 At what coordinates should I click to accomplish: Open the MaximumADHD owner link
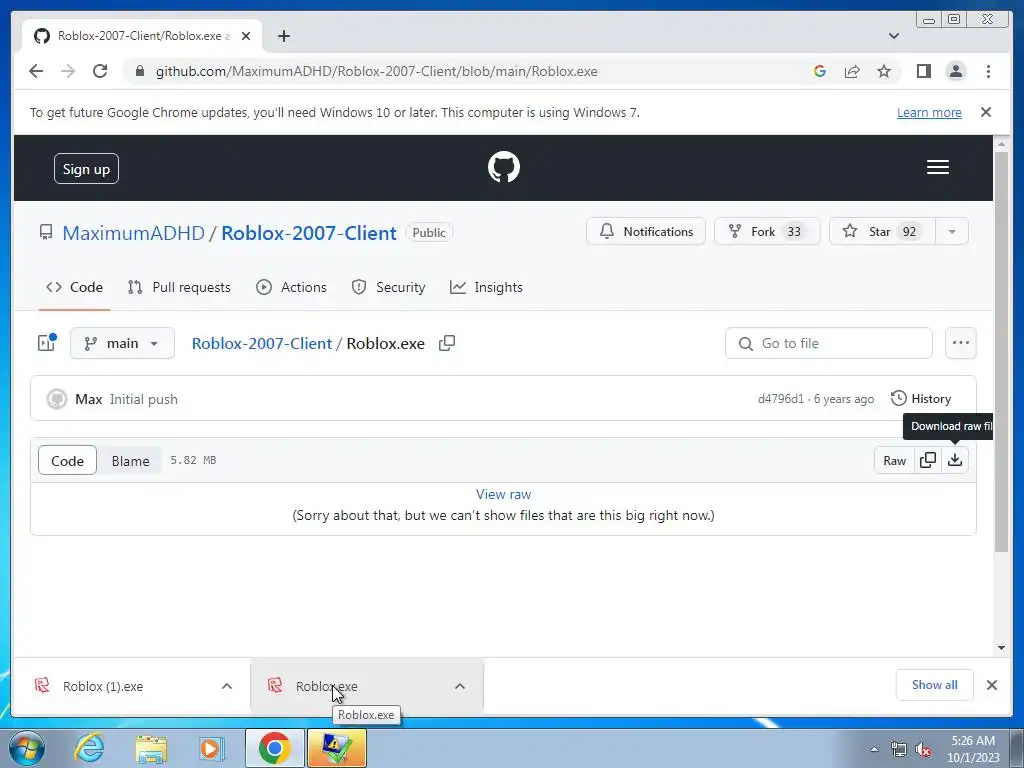134,233
